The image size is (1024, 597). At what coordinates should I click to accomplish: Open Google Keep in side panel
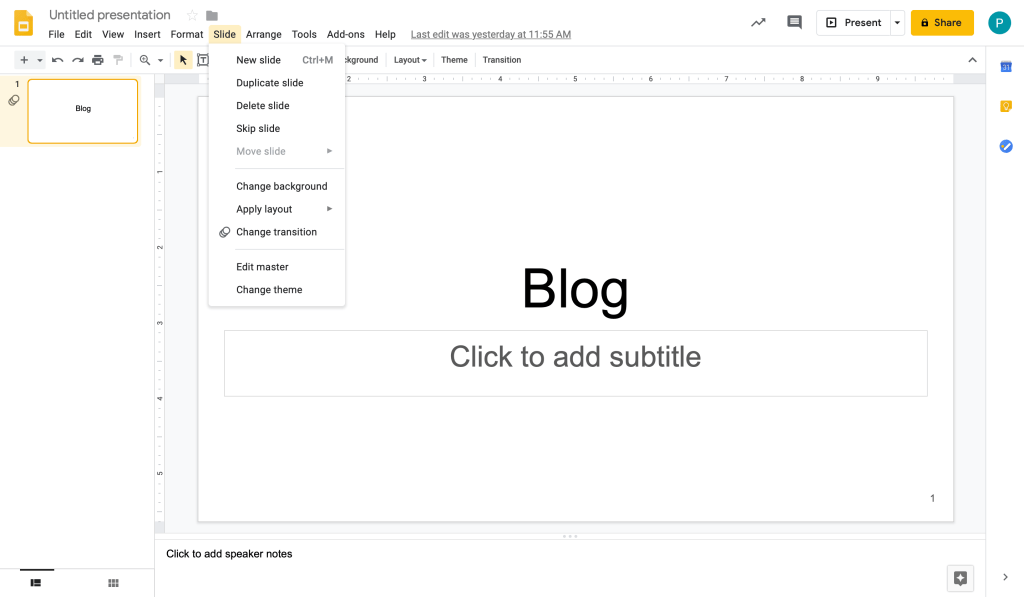tap(1006, 106)
